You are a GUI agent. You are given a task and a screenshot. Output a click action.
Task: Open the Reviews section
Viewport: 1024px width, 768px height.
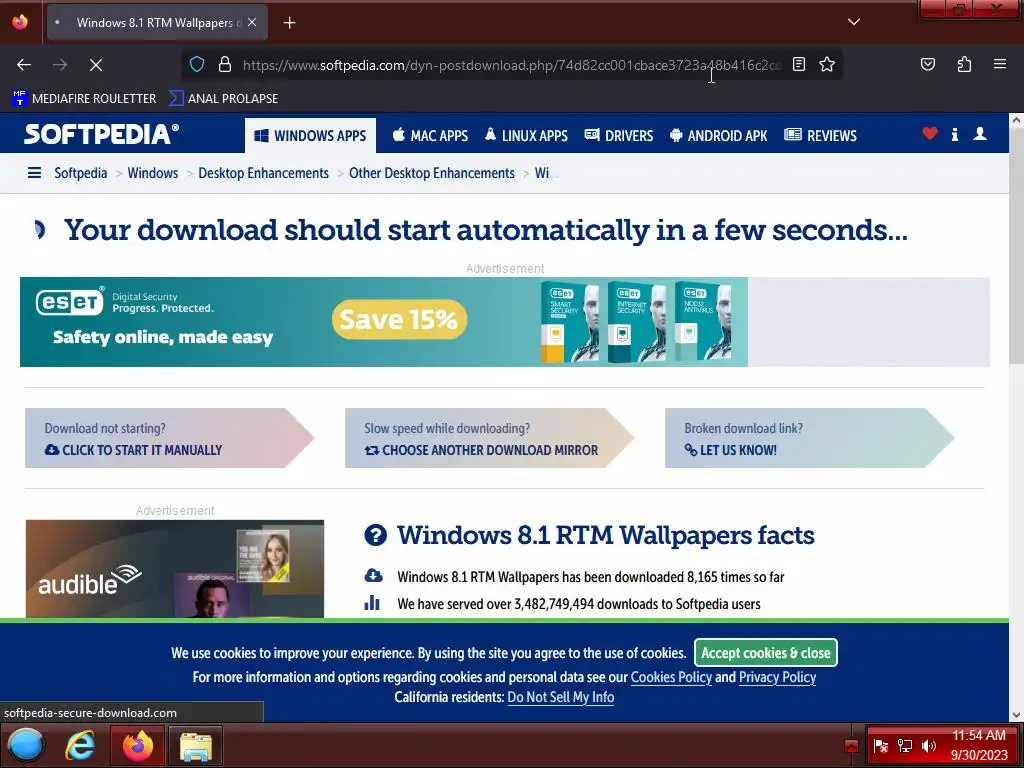click(x=820, y=136)
